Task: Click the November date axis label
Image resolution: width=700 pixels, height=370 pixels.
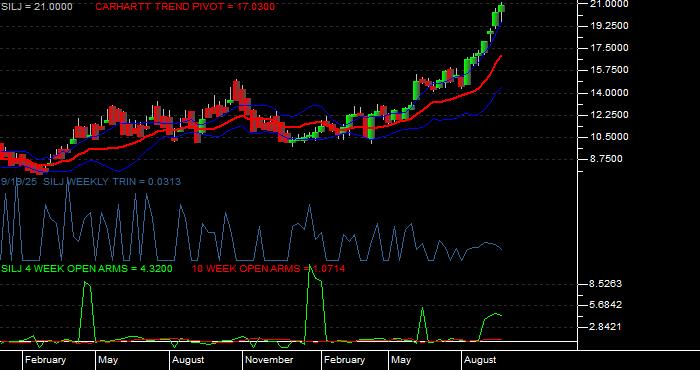Action: pos(270,360)
